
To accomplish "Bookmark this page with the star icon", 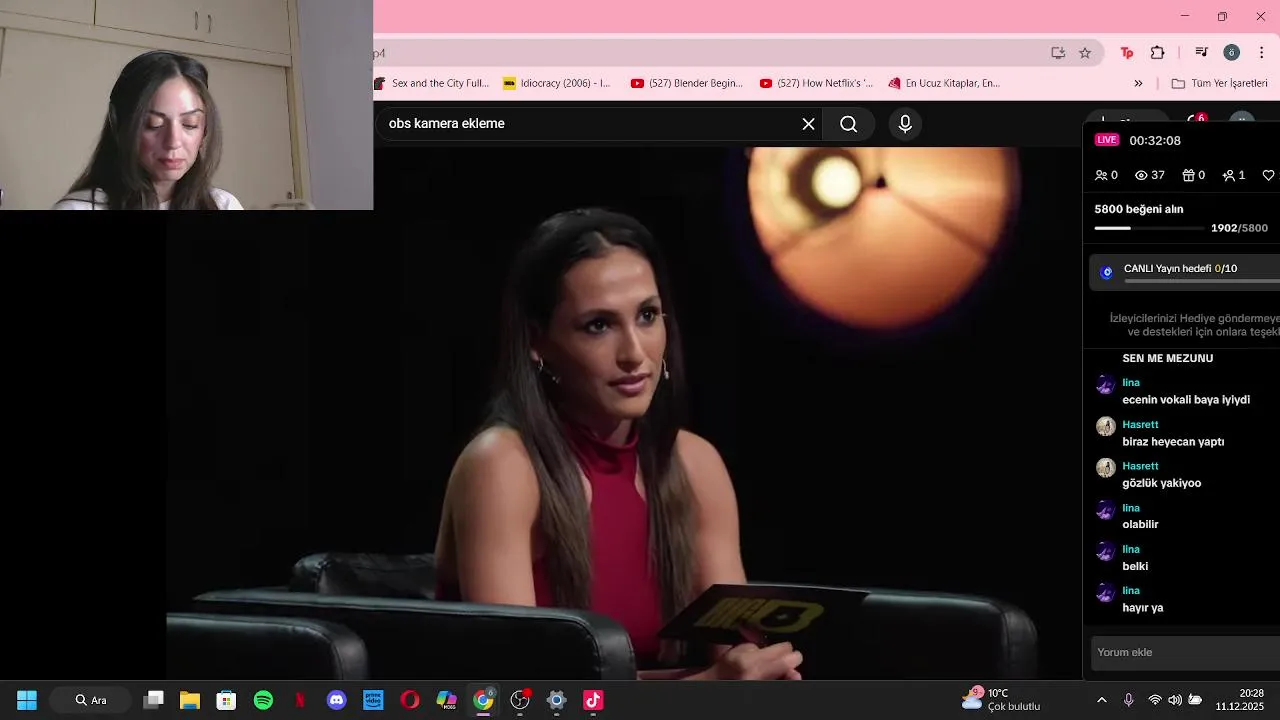I will 1085,53.
